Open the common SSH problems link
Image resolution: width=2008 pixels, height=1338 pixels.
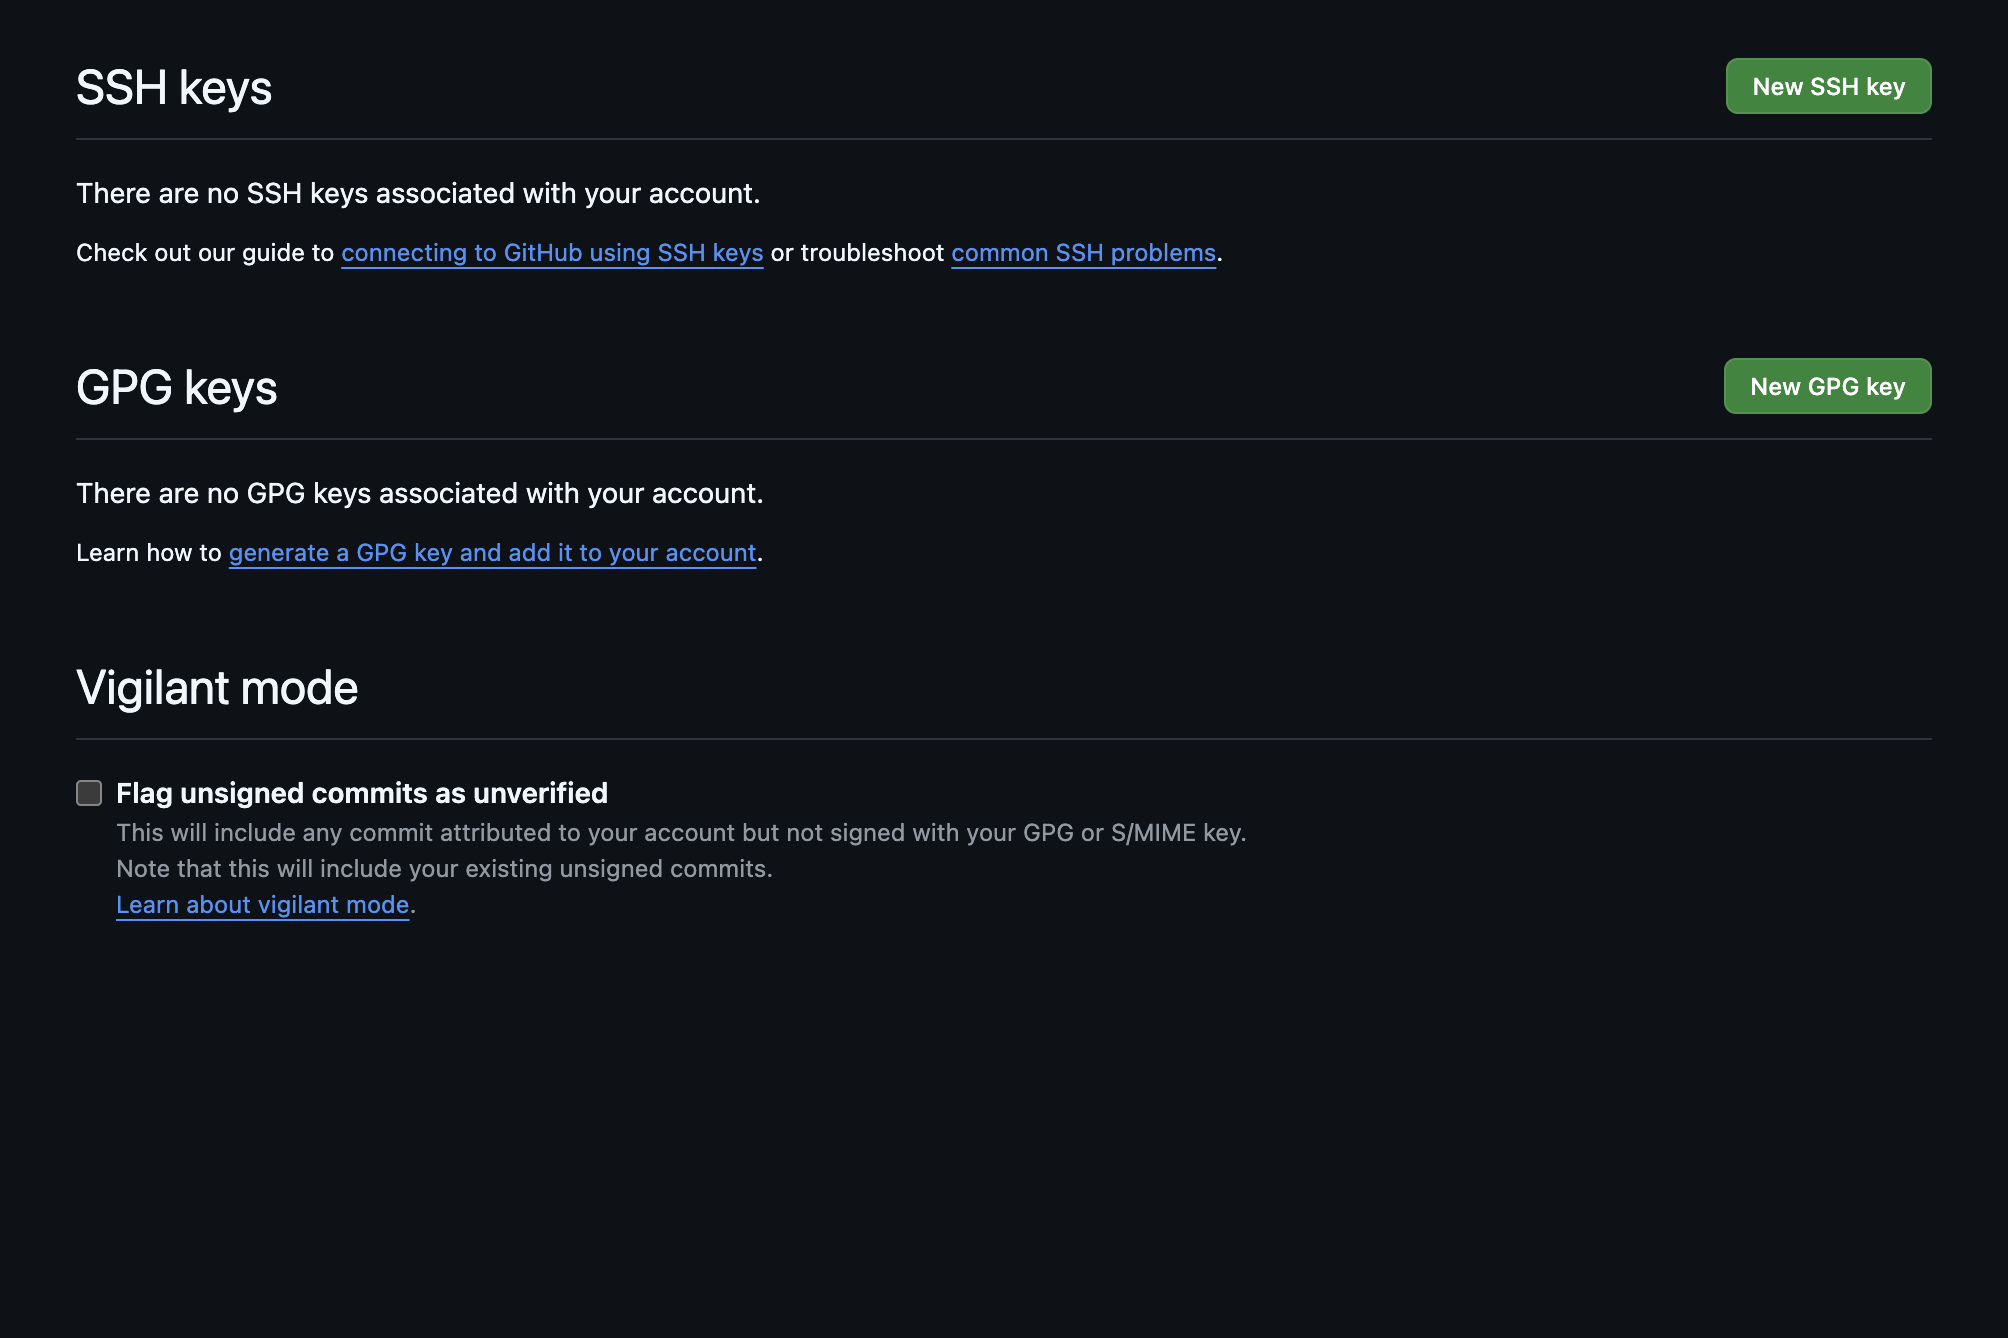1083,253
